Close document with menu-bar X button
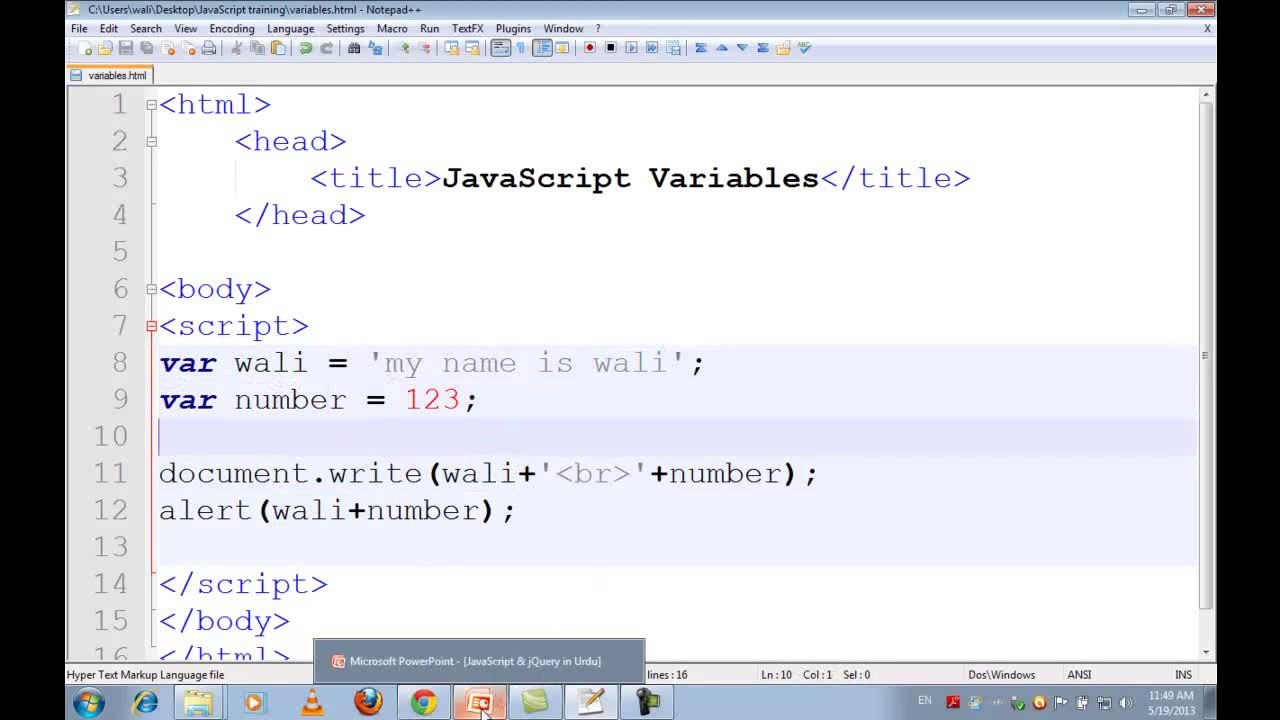The width and height of the screenshot is (1280, 720). [1207, 29]
